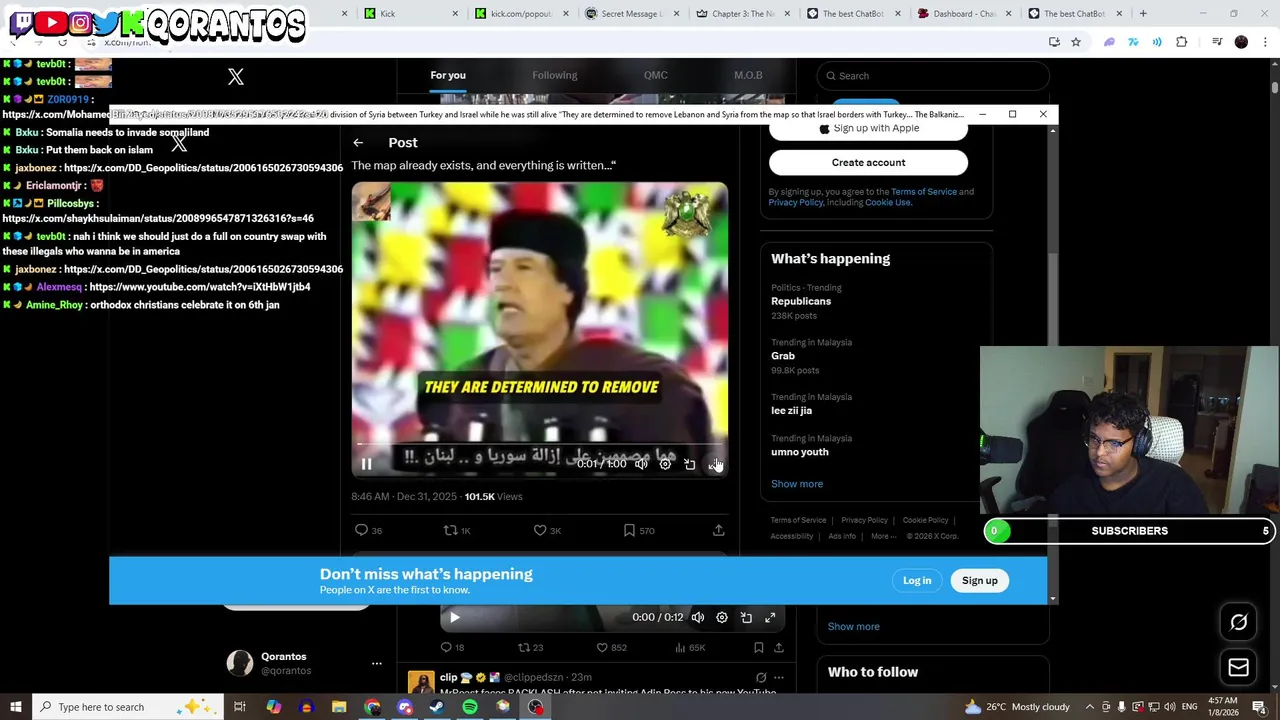Open Sign up with Apple button

868,129
